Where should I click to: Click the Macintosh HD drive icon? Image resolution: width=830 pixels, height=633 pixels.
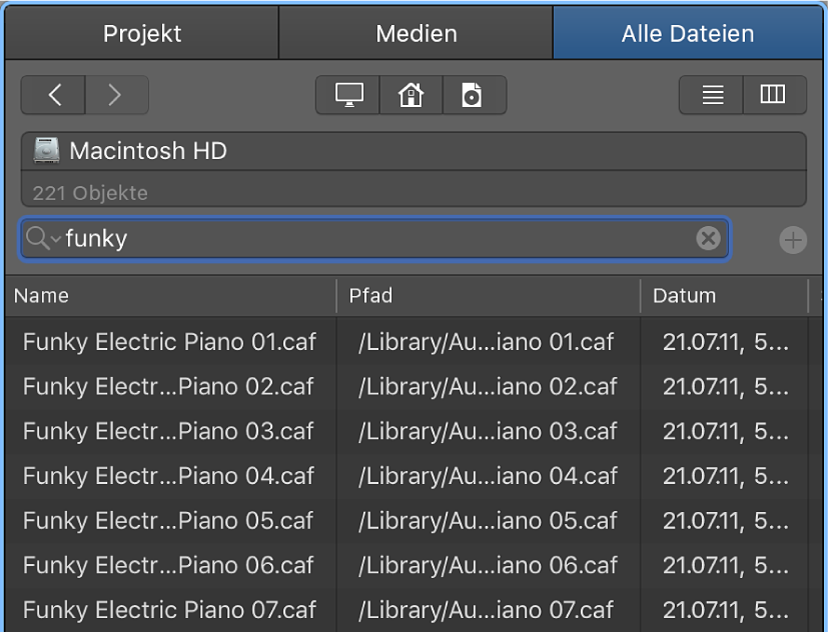[x=47, y=151]
